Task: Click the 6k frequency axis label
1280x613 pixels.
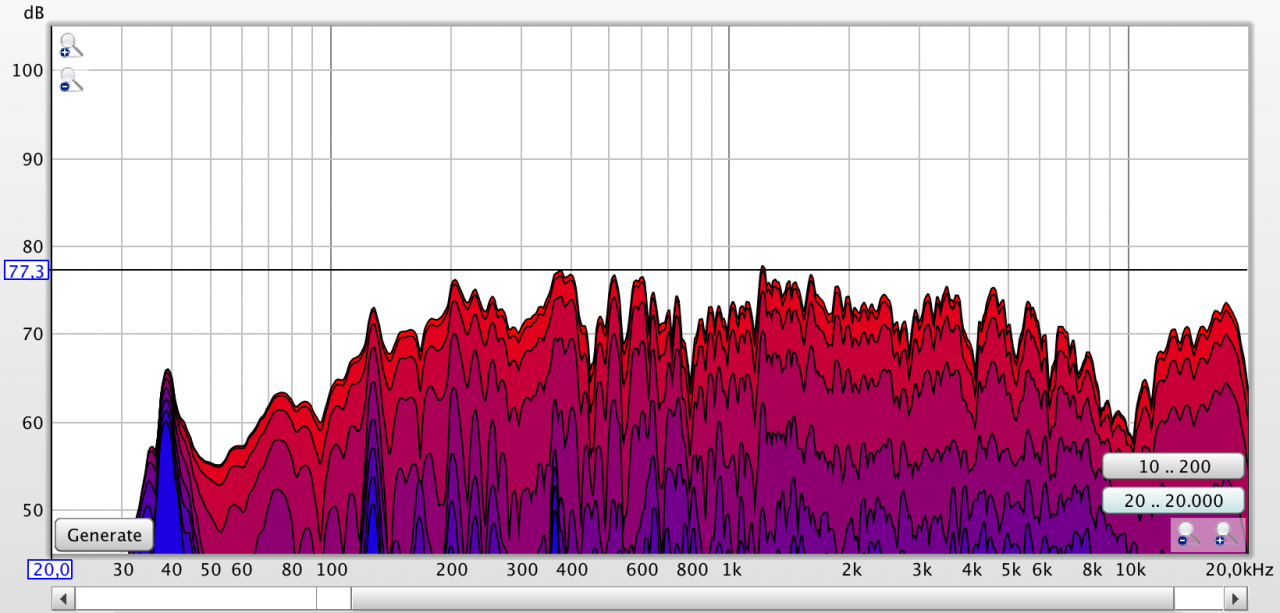Action: (1042, 570)
